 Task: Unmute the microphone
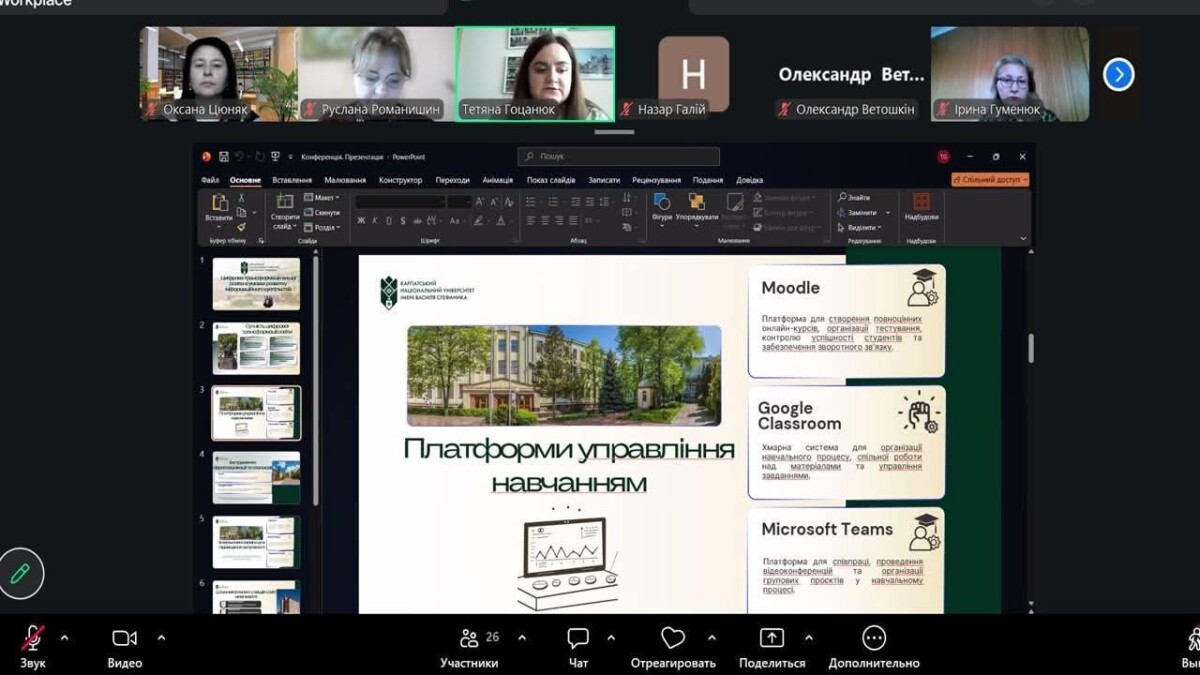point(33,638)
